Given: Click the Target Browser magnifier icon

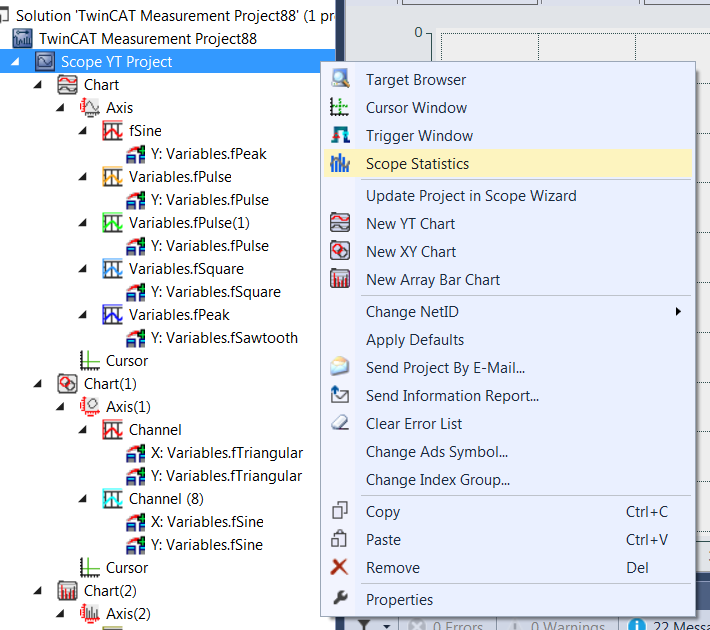Looking at the screenshot, I should 340,79.
